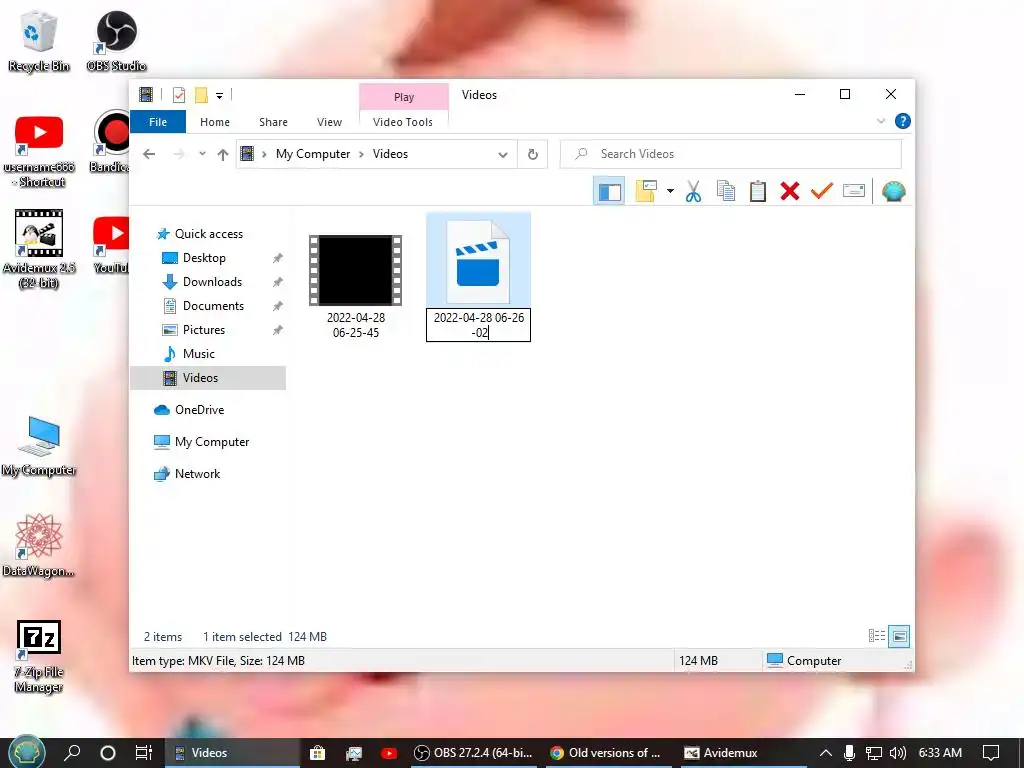
Task: Open Music in navigation pane
Action: click(199, 354)
